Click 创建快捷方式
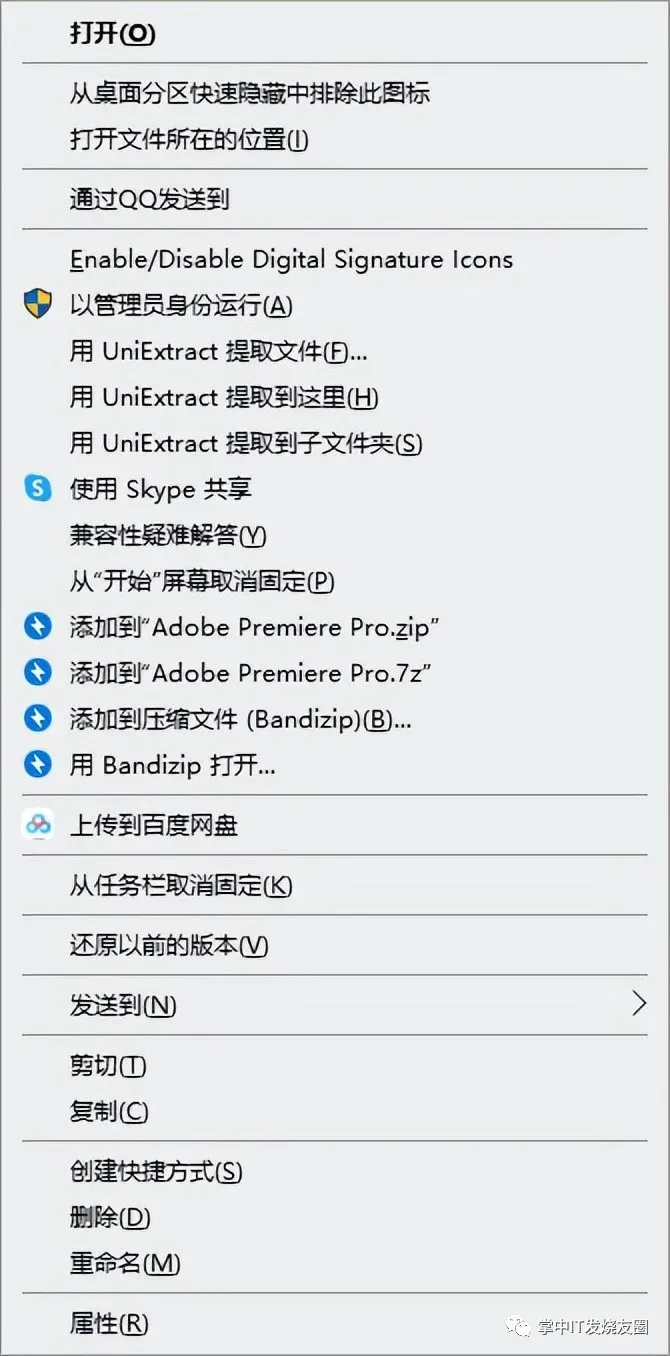Image resolution: width=670 pixels, height=1356 pixels. 156,1171
